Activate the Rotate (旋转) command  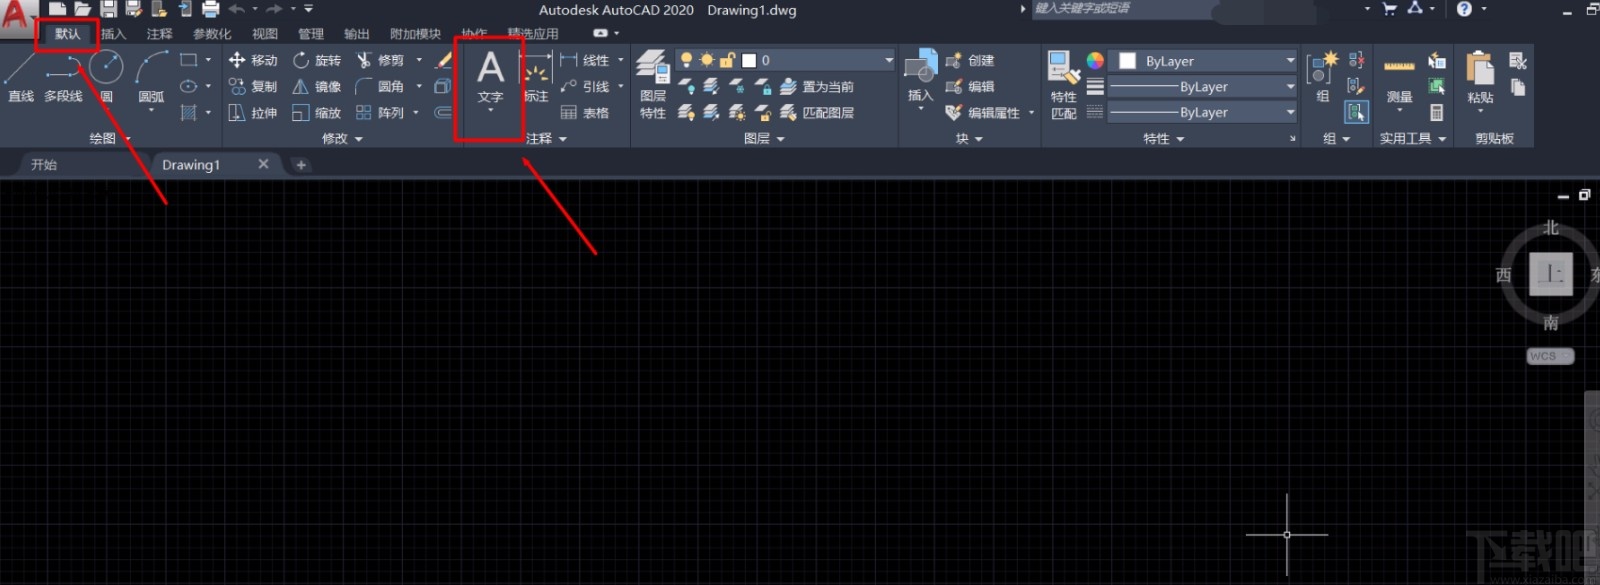[x=316, y=60]
